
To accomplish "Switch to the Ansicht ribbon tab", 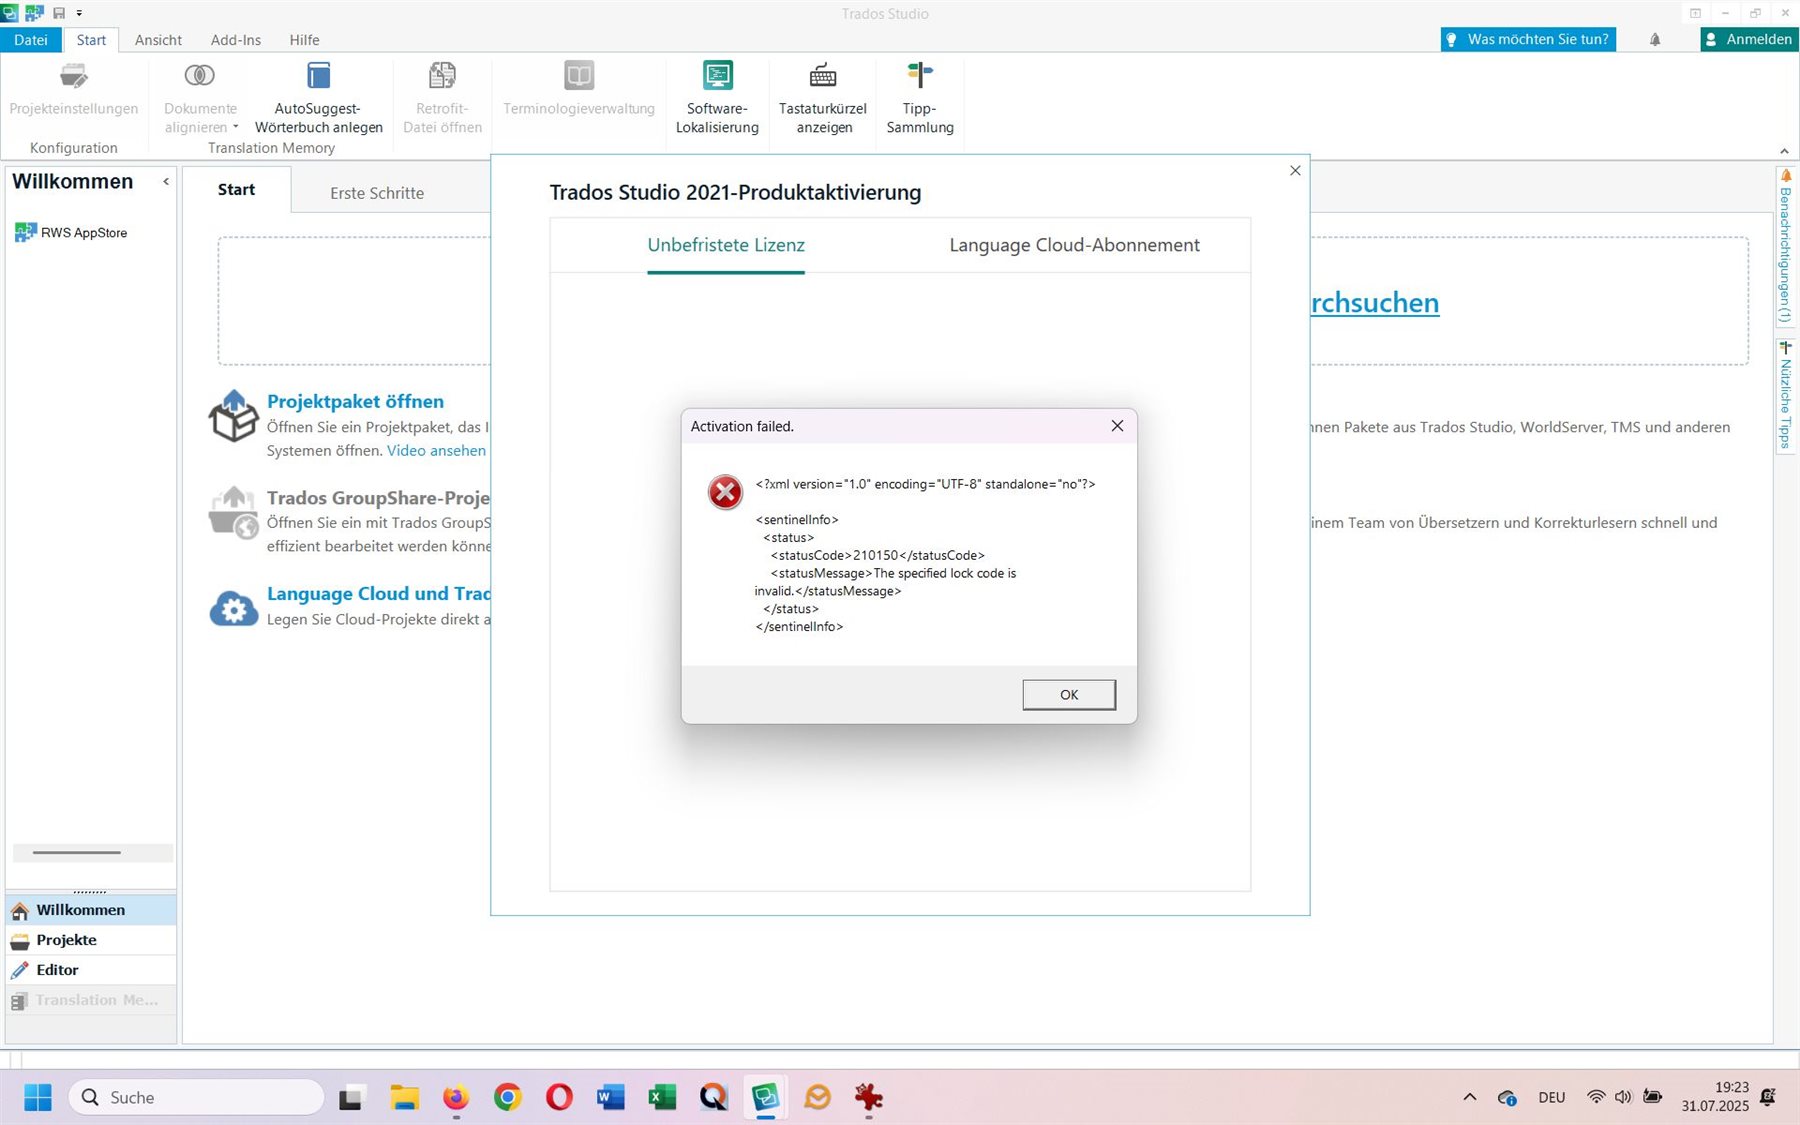I will coord(157,40).
